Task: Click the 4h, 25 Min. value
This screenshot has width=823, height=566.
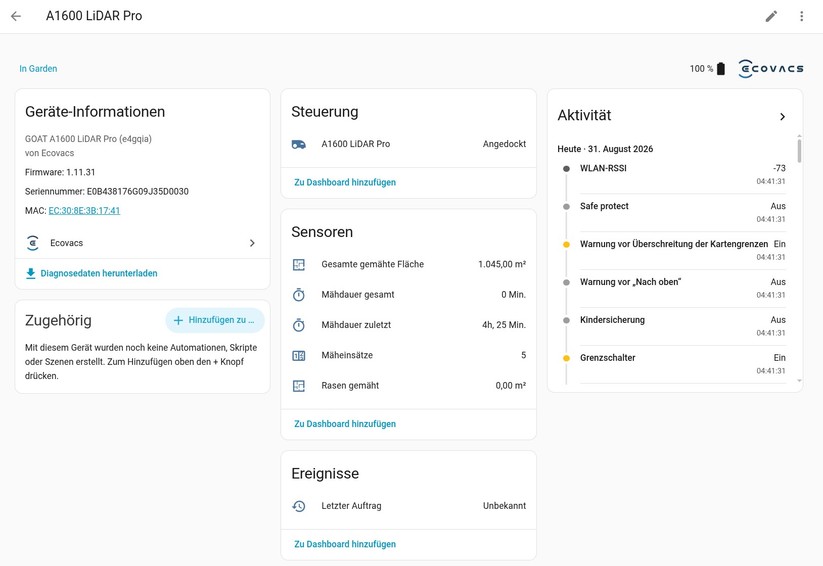Action: click(x=504, y=325)
